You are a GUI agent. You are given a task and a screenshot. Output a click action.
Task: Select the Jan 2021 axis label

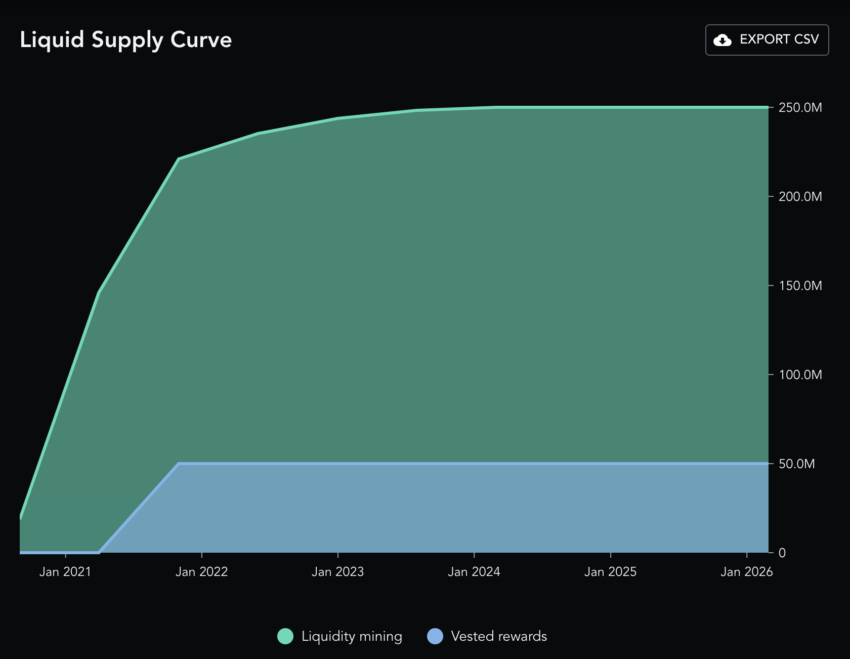pos(65,572)
